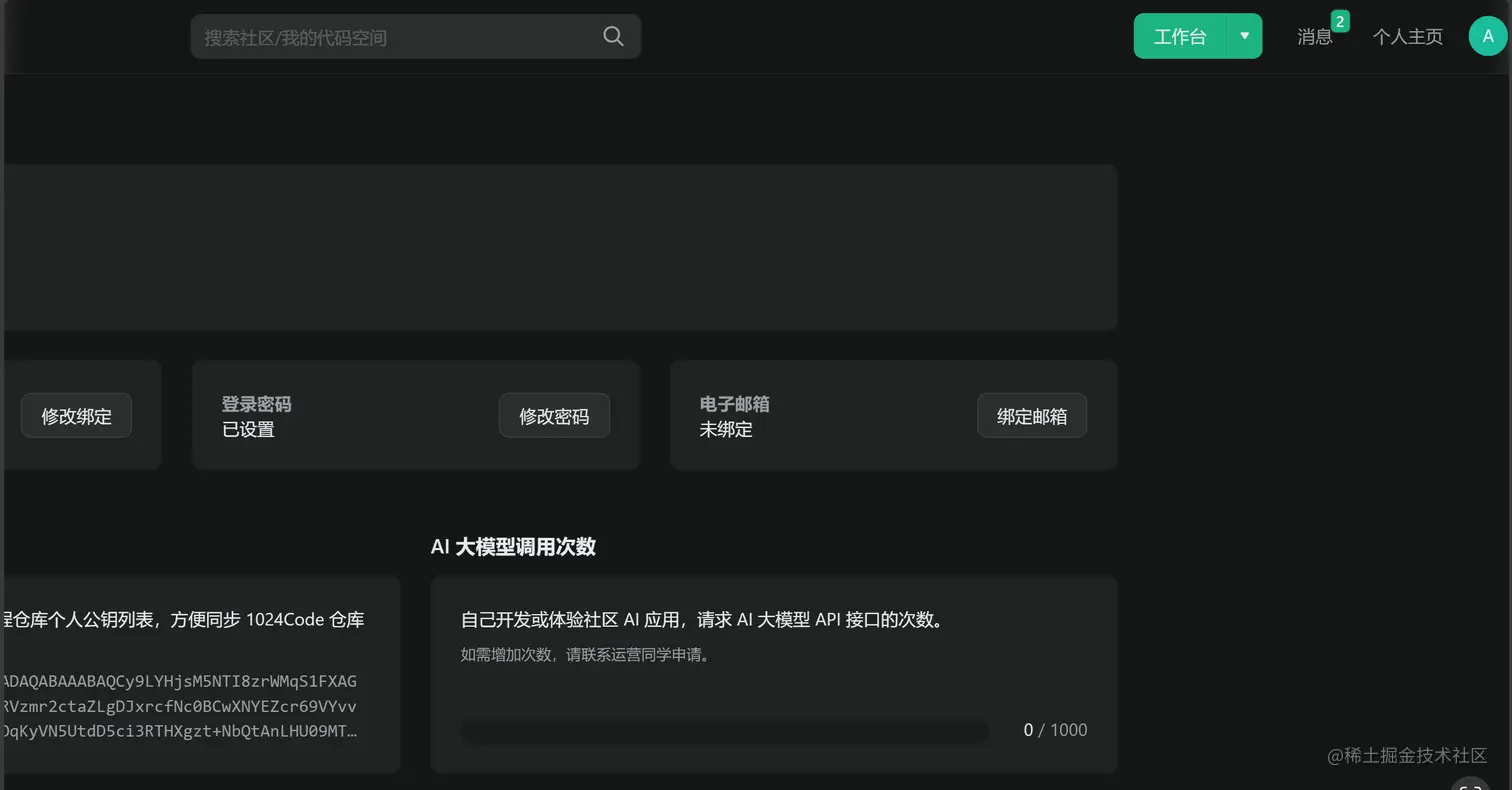Viewport: 1512px width, 790px height.
Task: Click the 未绑定 email status
Action: point(725,429)
